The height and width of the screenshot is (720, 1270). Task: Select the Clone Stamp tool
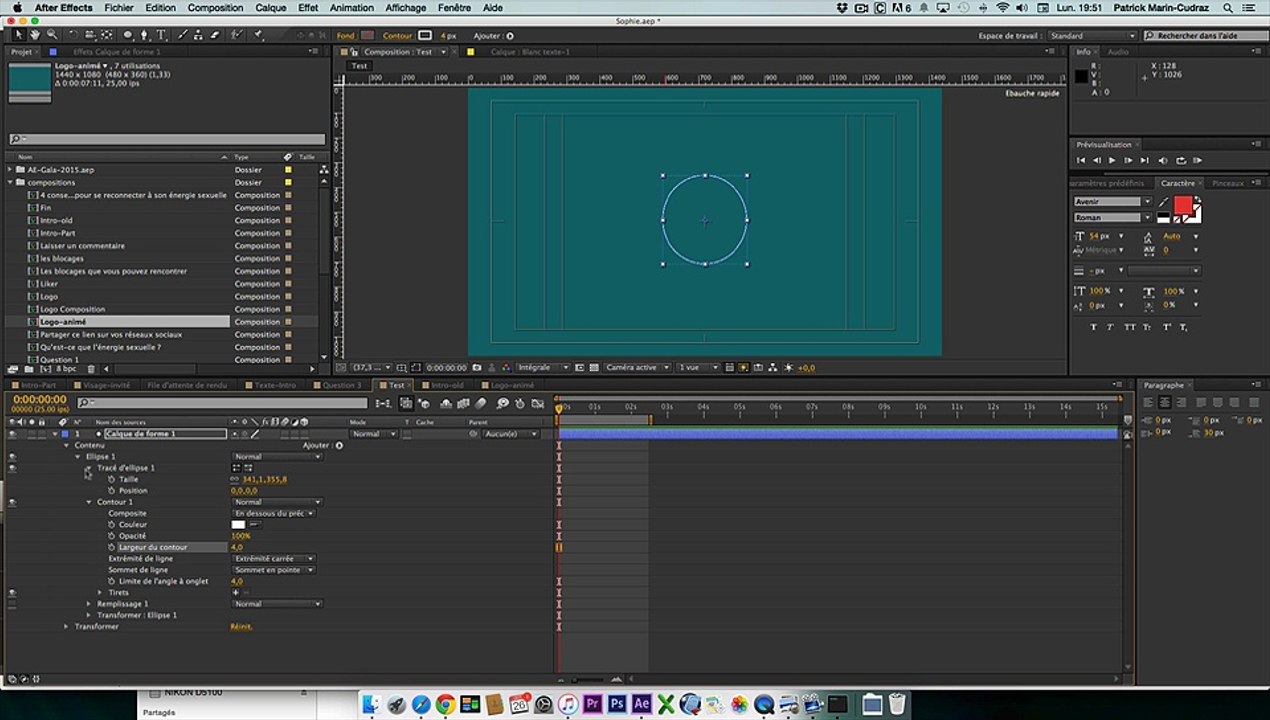tap(198, 35)
